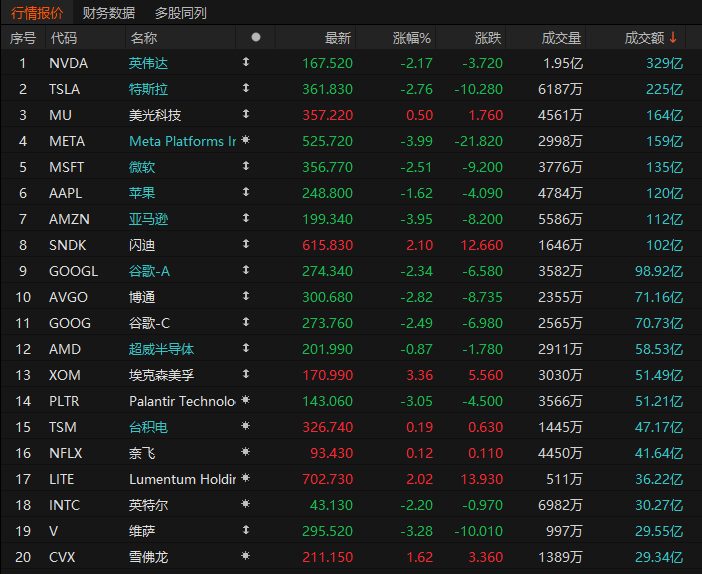The height and width of the screenshot is (574, 702).
Task: Open the 多股同列 tab
Action: point(180,13)
